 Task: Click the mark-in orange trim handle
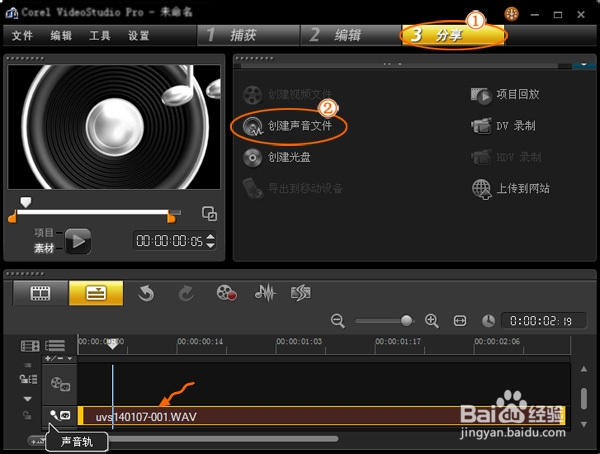[x=13, y=216]
